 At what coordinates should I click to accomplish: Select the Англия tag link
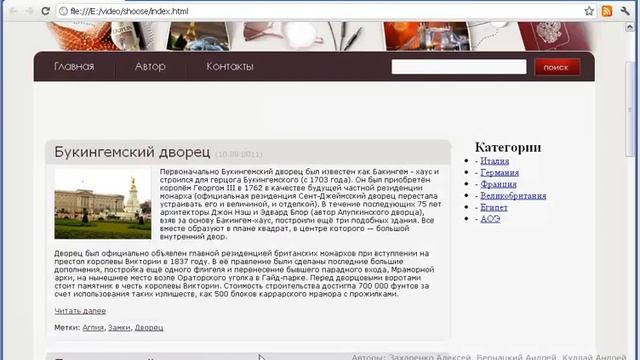pyautogui.click(x=93, y=327)
